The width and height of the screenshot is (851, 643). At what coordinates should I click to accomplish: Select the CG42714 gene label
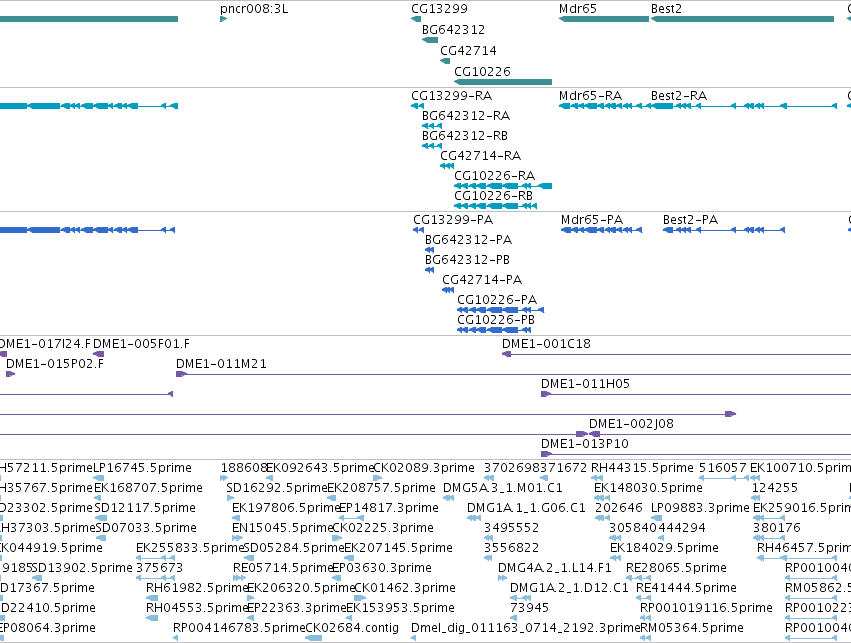pyautogui.click(x=468, y=51)
